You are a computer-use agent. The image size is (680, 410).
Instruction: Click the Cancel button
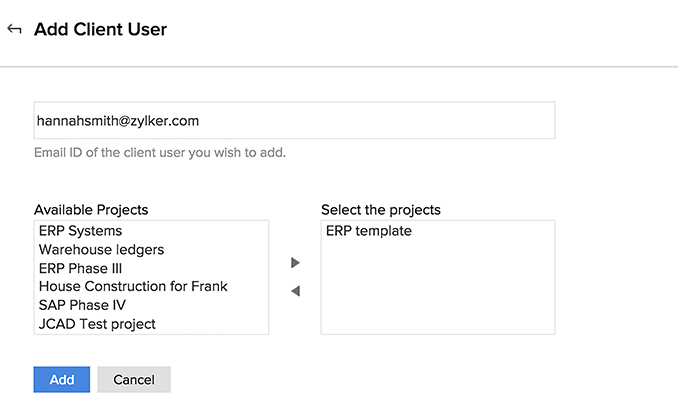pos(134,380)
